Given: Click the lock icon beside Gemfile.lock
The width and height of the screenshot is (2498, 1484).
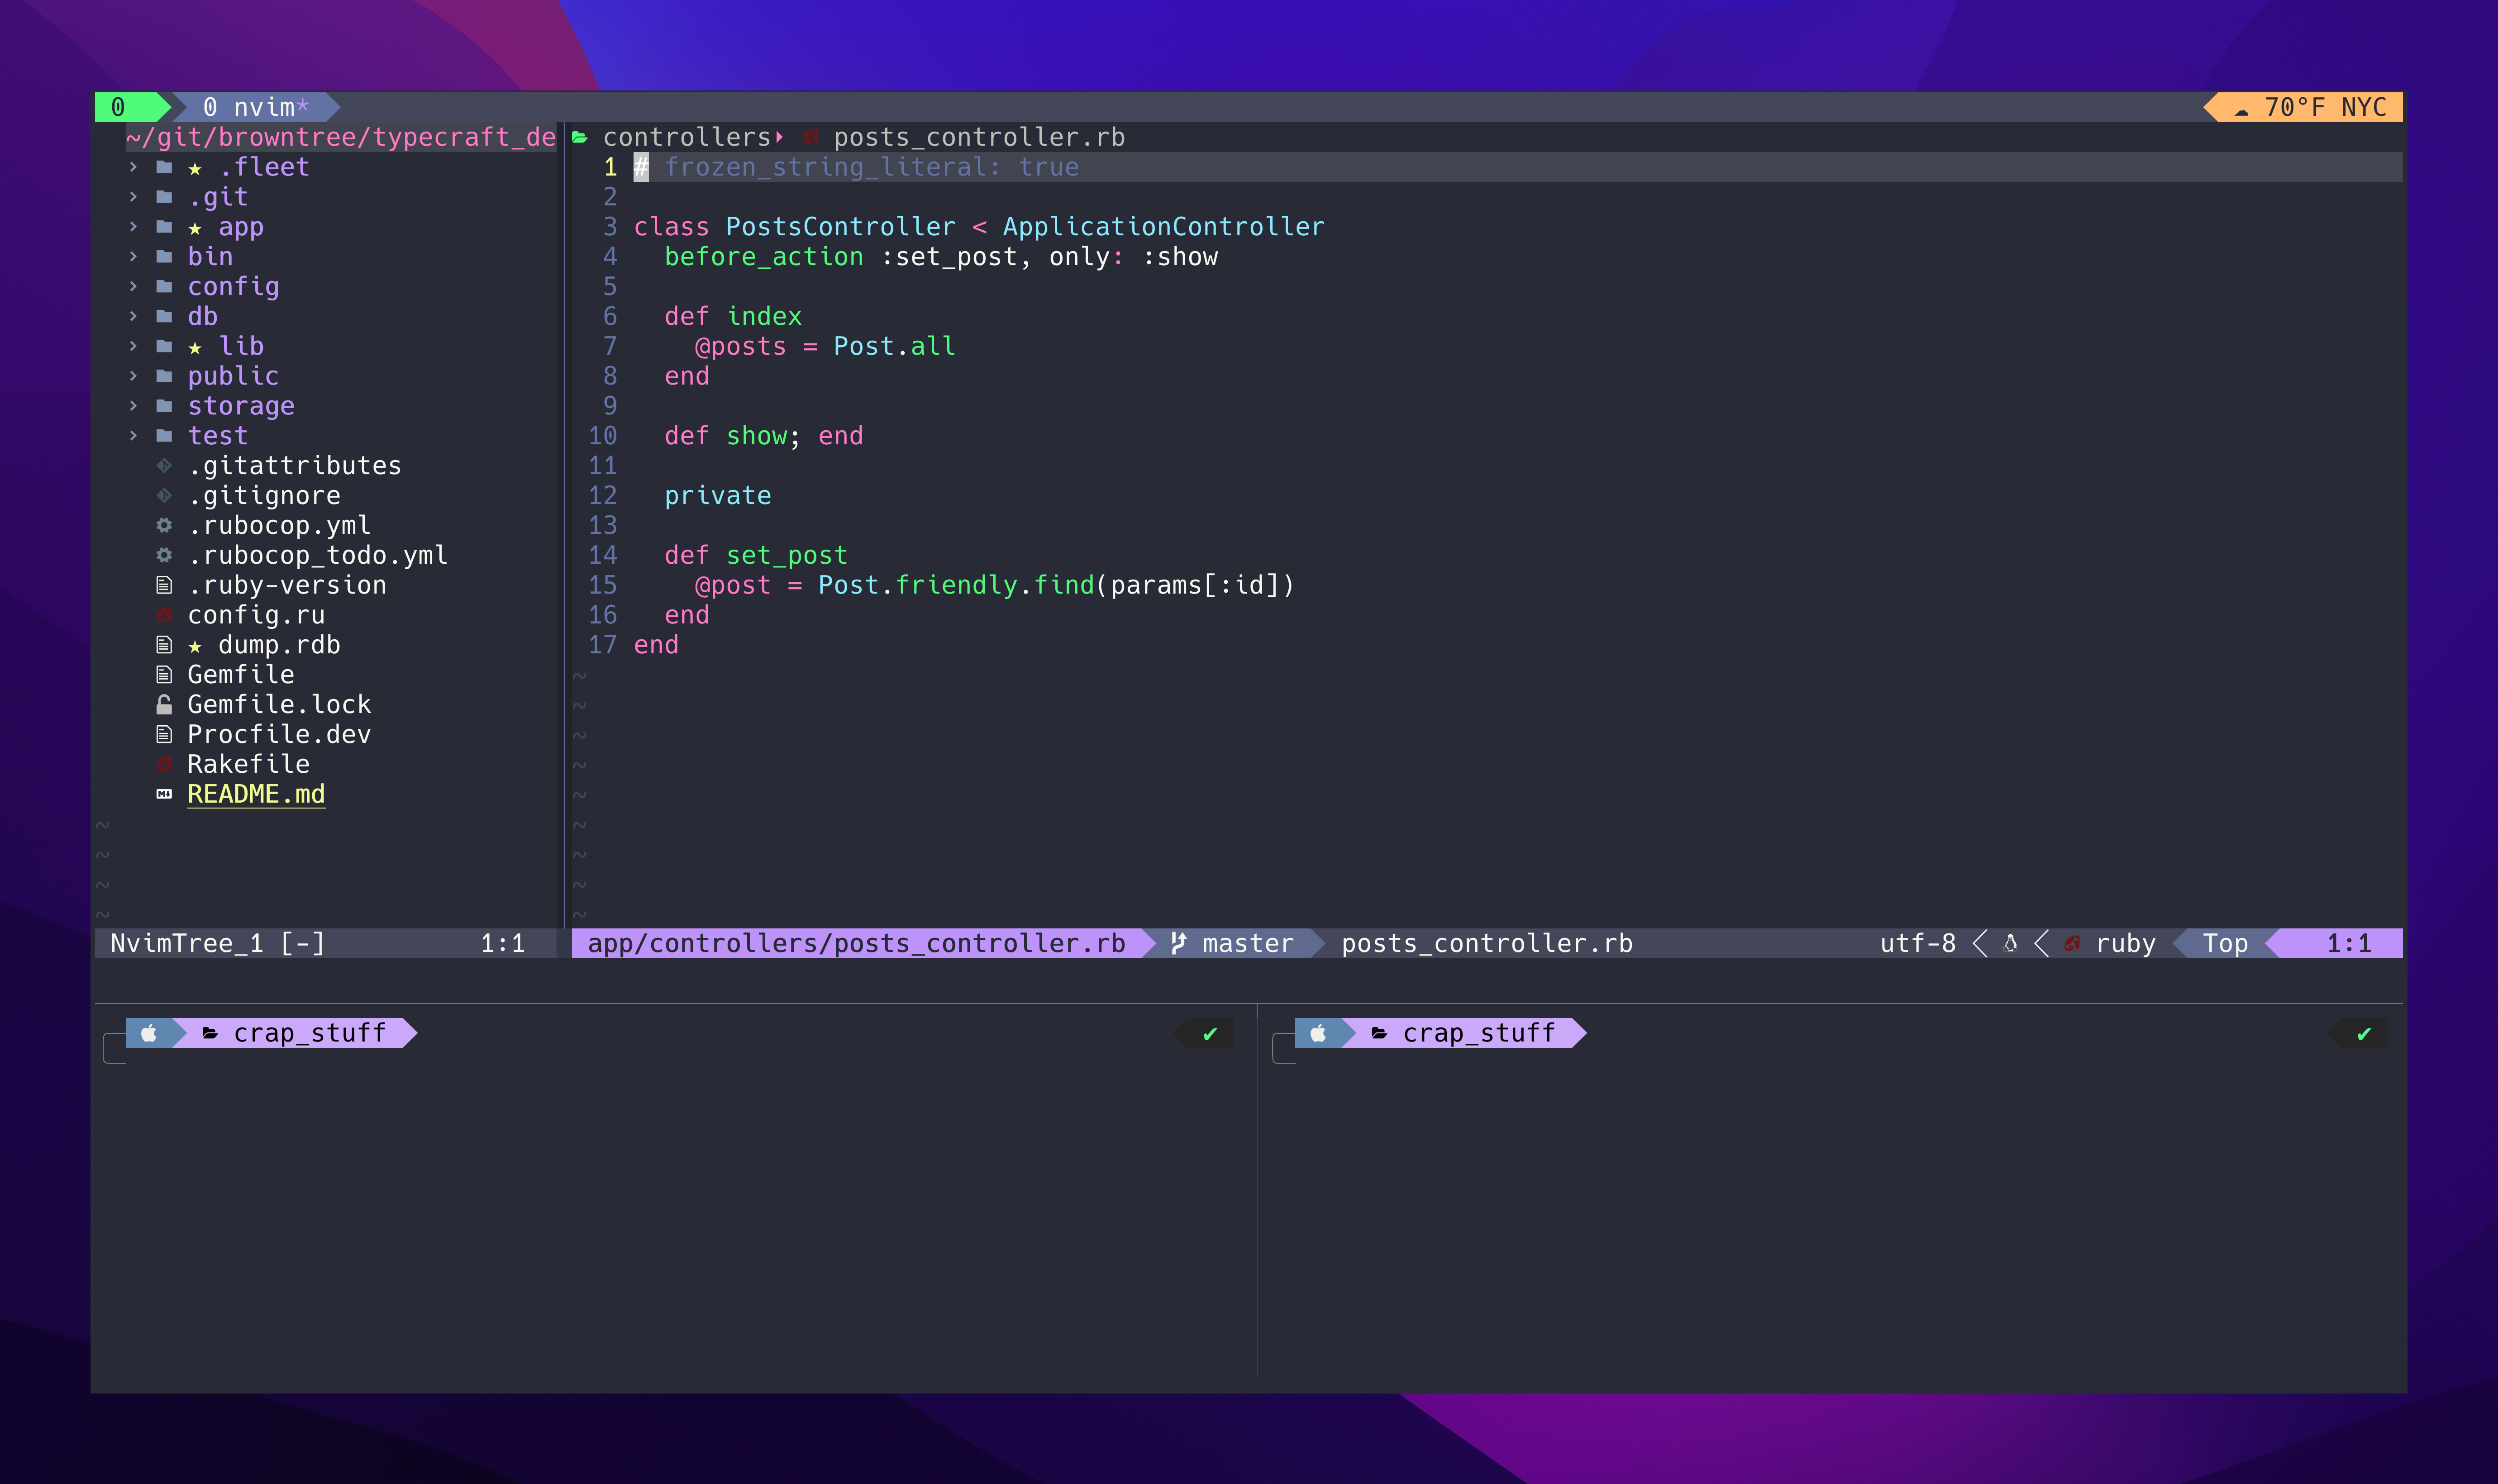Looking at the screenshot, I should tap(164, 705).
